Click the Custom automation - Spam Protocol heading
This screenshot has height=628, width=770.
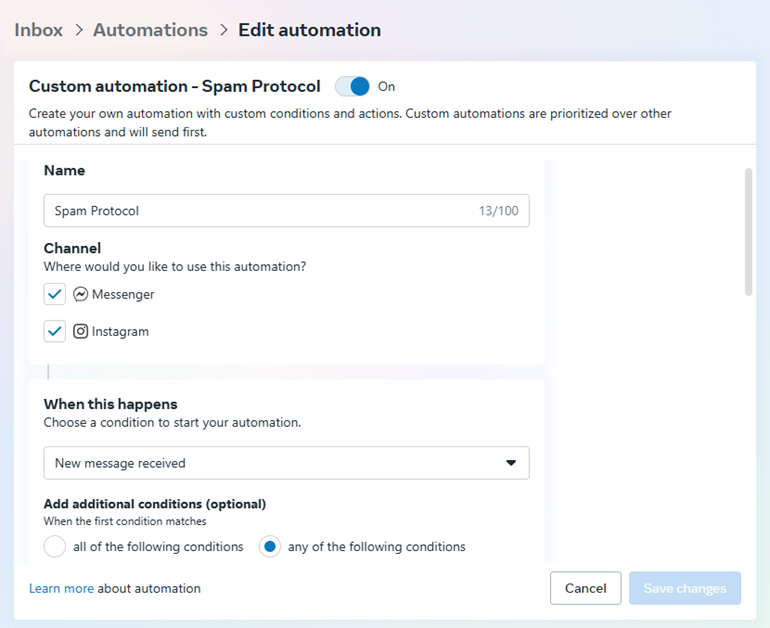(174, 86)
